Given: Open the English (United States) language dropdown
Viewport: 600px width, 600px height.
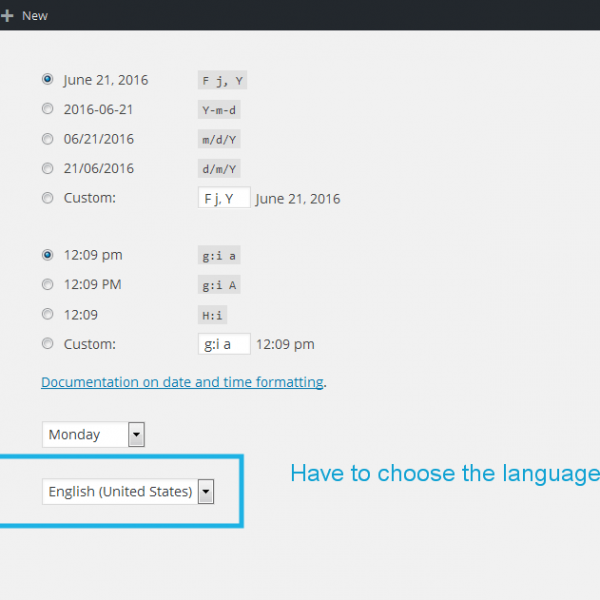Looking at the screenshot, I should [x=128, y=491].
